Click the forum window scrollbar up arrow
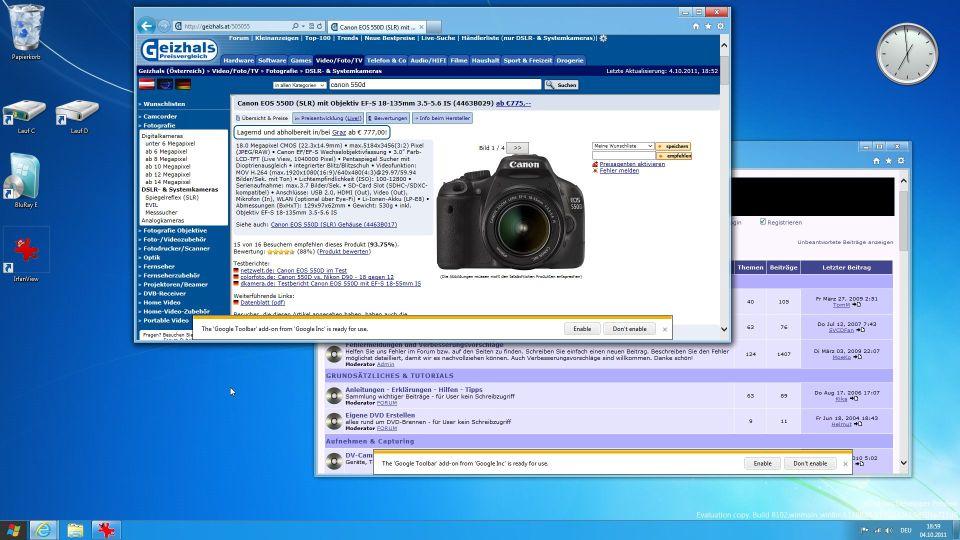Image resolution: width=960 pixels, height=540 pixels. [x=903, y=181]
